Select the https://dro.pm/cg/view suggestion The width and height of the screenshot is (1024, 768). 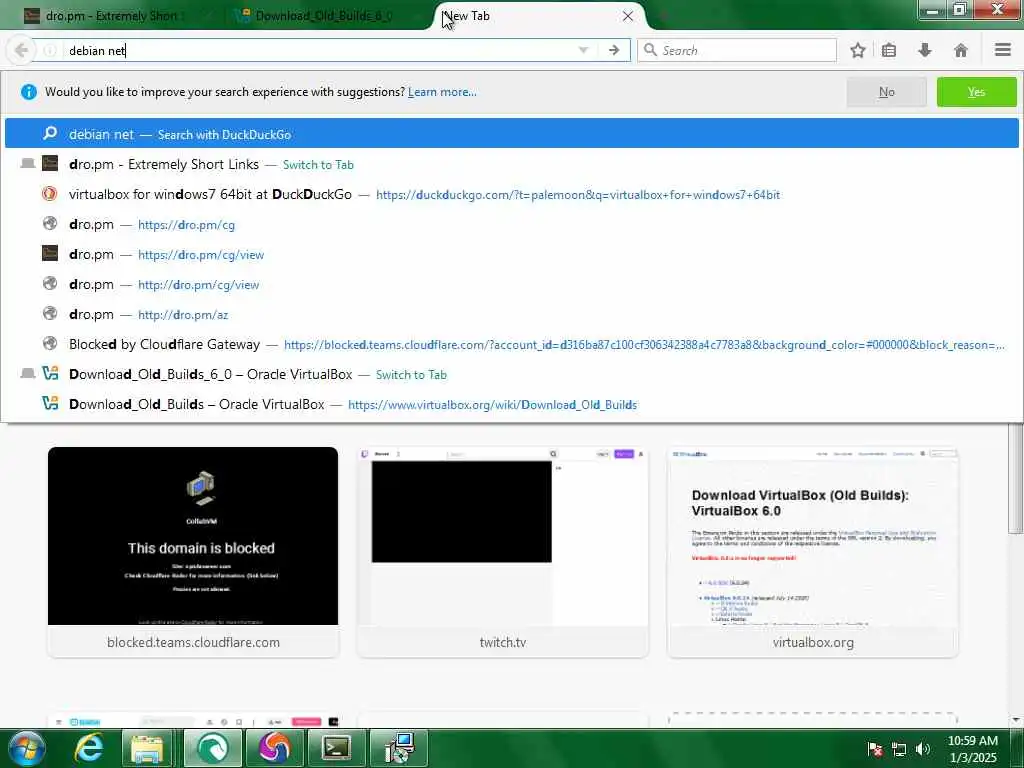pos(511,254)
